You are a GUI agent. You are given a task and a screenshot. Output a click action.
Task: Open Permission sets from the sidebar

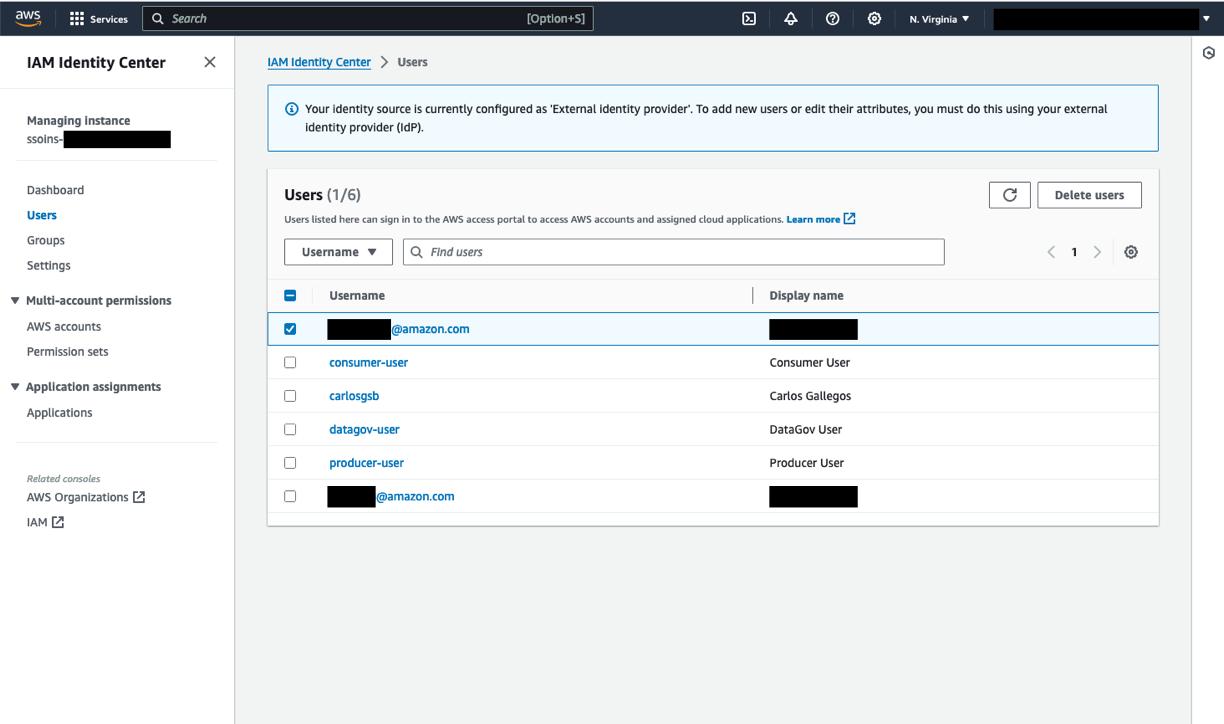point(67,351)
